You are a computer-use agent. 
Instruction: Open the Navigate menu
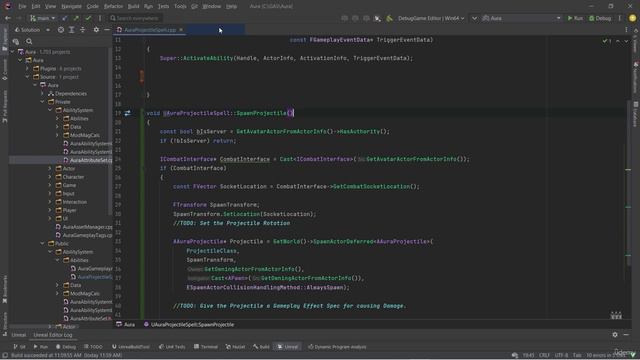71,7
